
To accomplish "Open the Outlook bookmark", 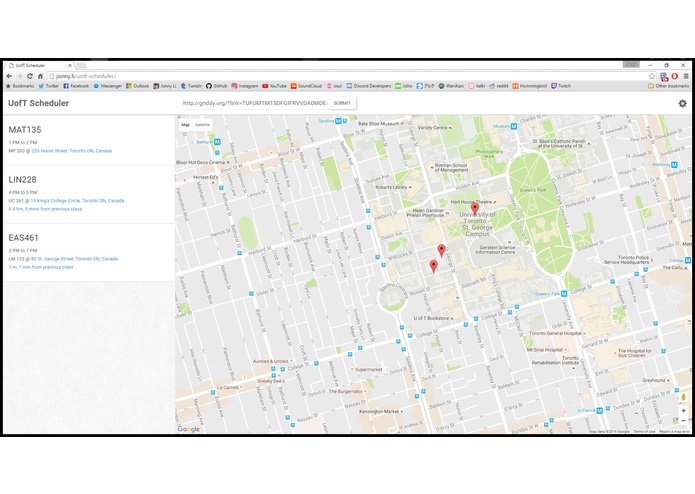I will 137,86.
